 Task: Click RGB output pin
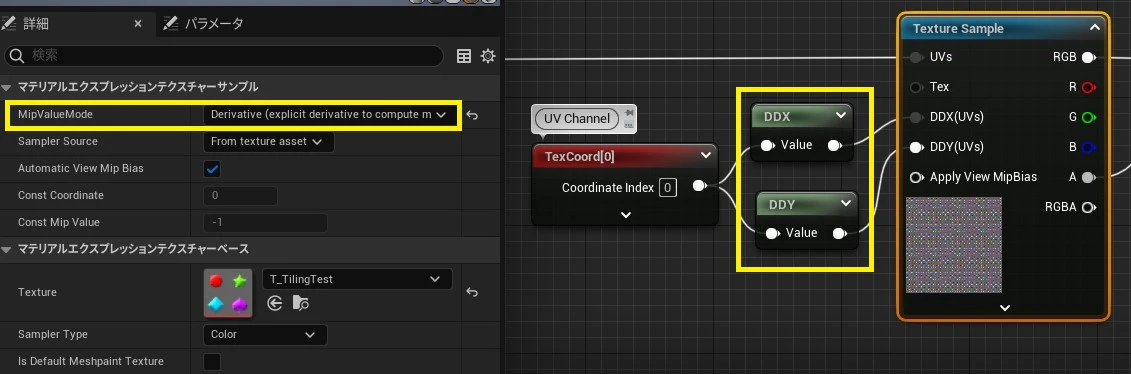[1089, 57]
